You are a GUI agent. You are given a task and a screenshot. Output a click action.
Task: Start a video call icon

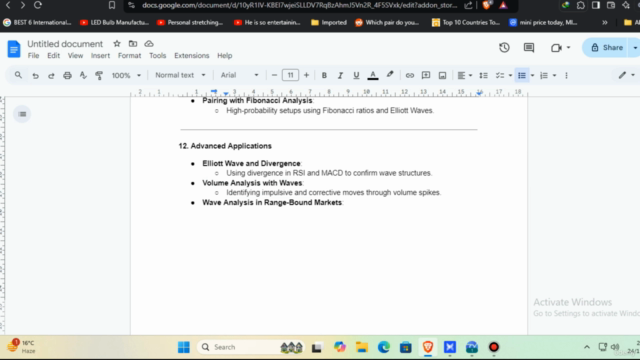(556, 48)
